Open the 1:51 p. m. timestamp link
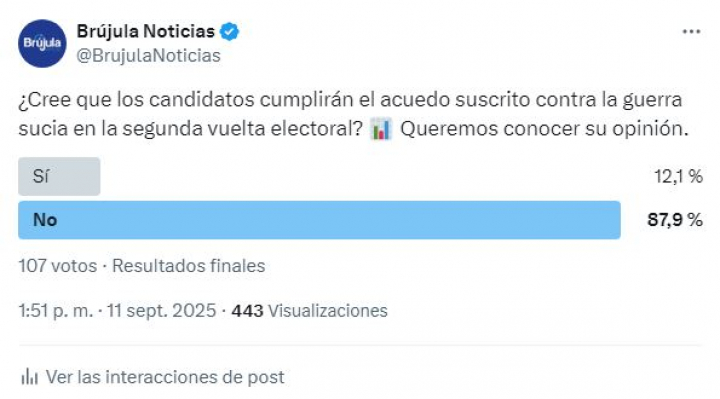 [x=56, y=311]
